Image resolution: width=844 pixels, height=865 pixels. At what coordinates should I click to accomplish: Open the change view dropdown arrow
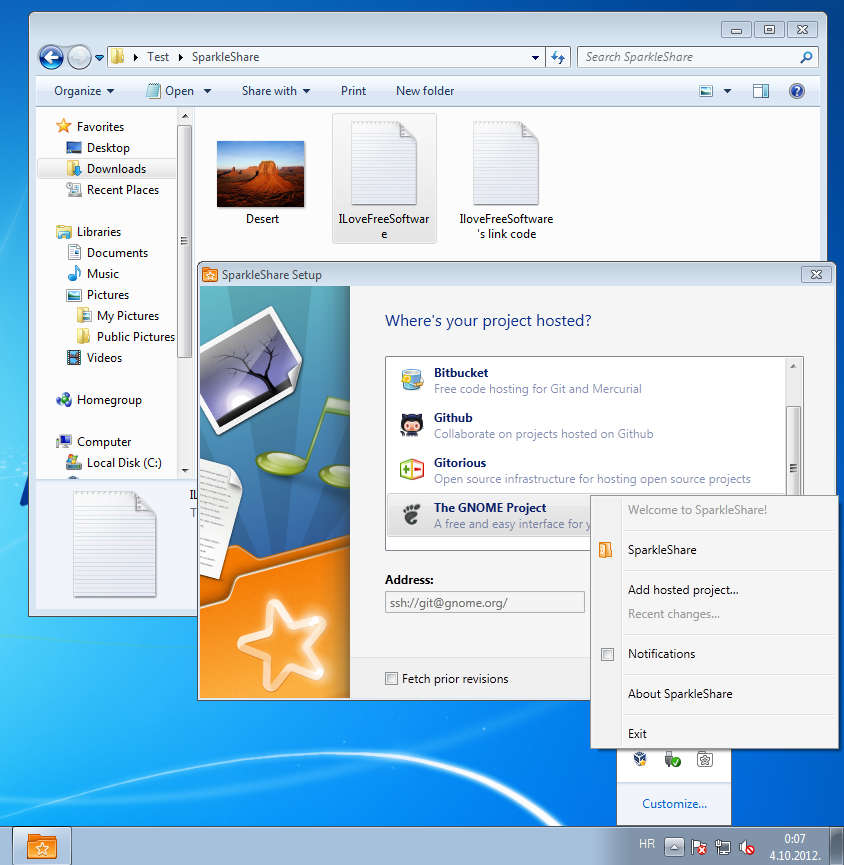point(727,91)
